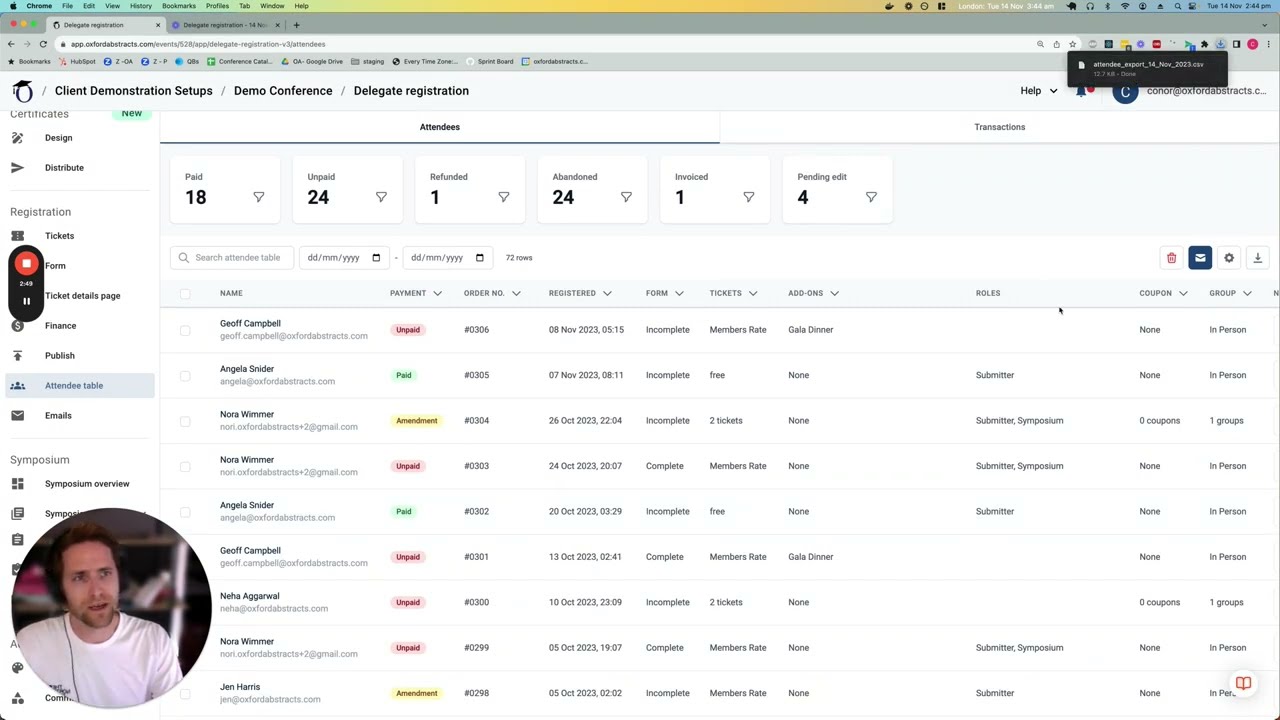Image resolution: width=1280 pixels, height=720 pixels.
Task: Click the Search attendee table field
Action: tap(232, 258)
